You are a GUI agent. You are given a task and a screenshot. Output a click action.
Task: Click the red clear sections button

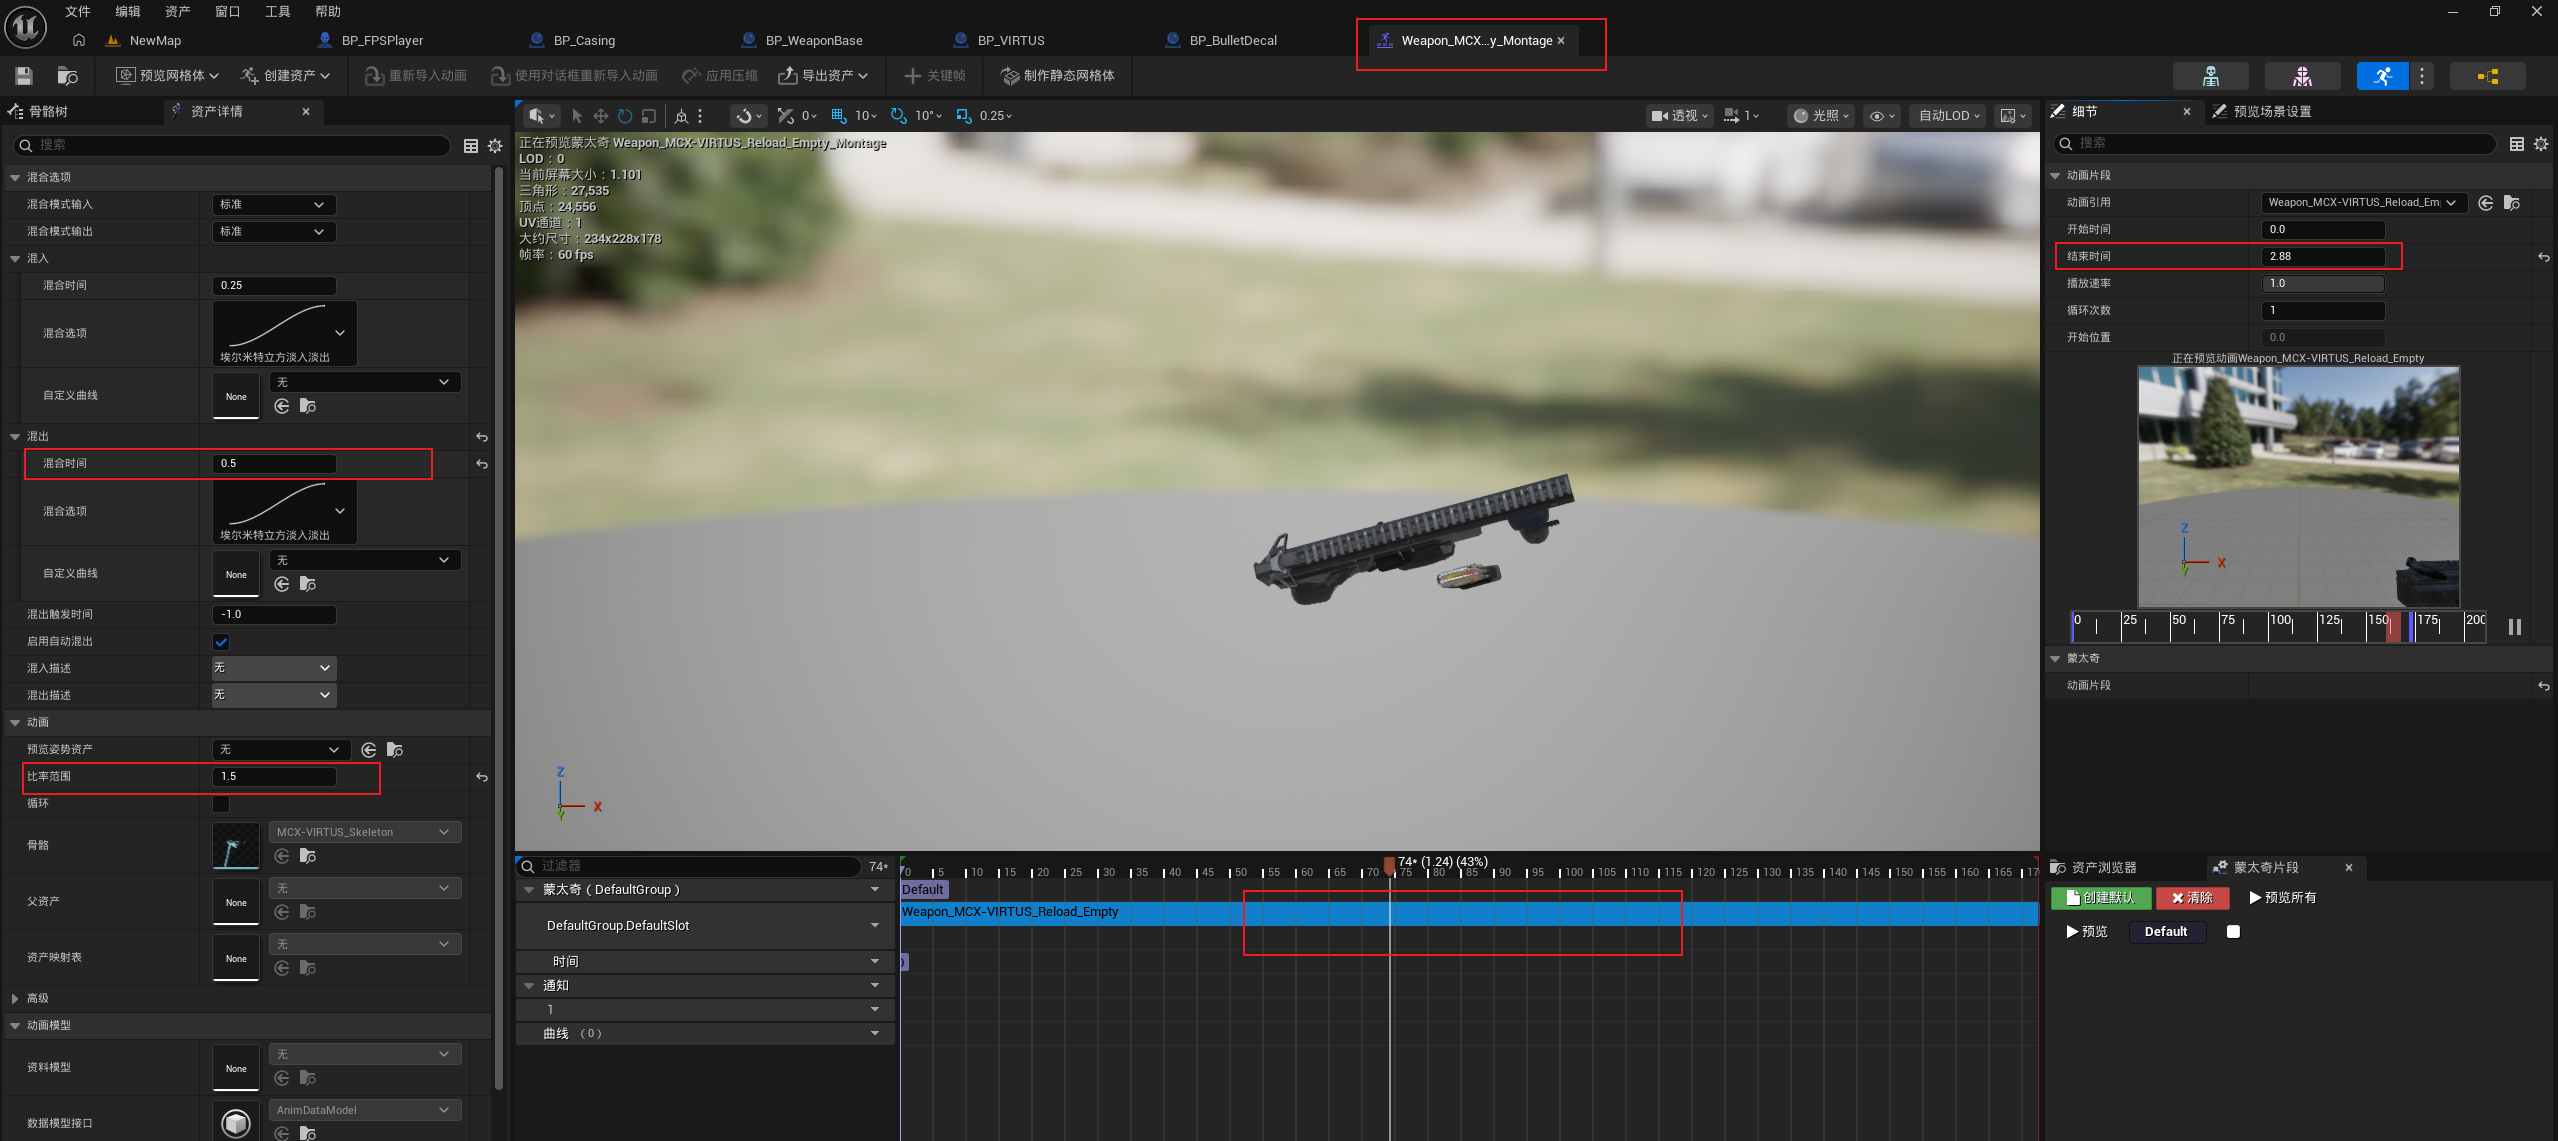click(x=2192, y=898)
